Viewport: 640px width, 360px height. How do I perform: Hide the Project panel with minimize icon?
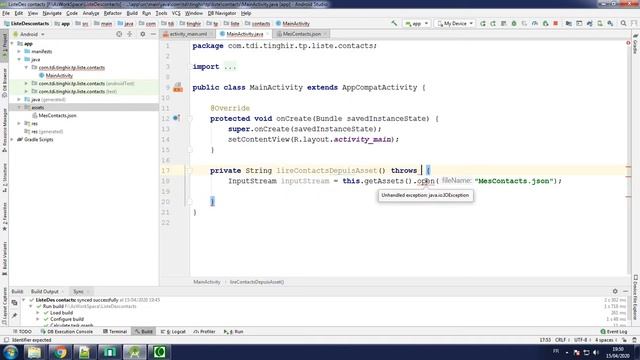coord(153,34)
